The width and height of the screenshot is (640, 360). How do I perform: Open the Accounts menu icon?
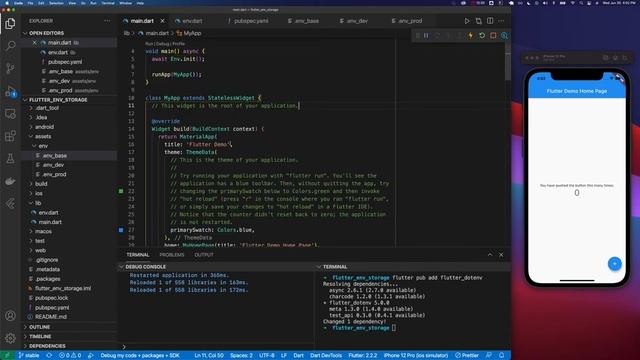pyautogui.click(x=10, y=316)
